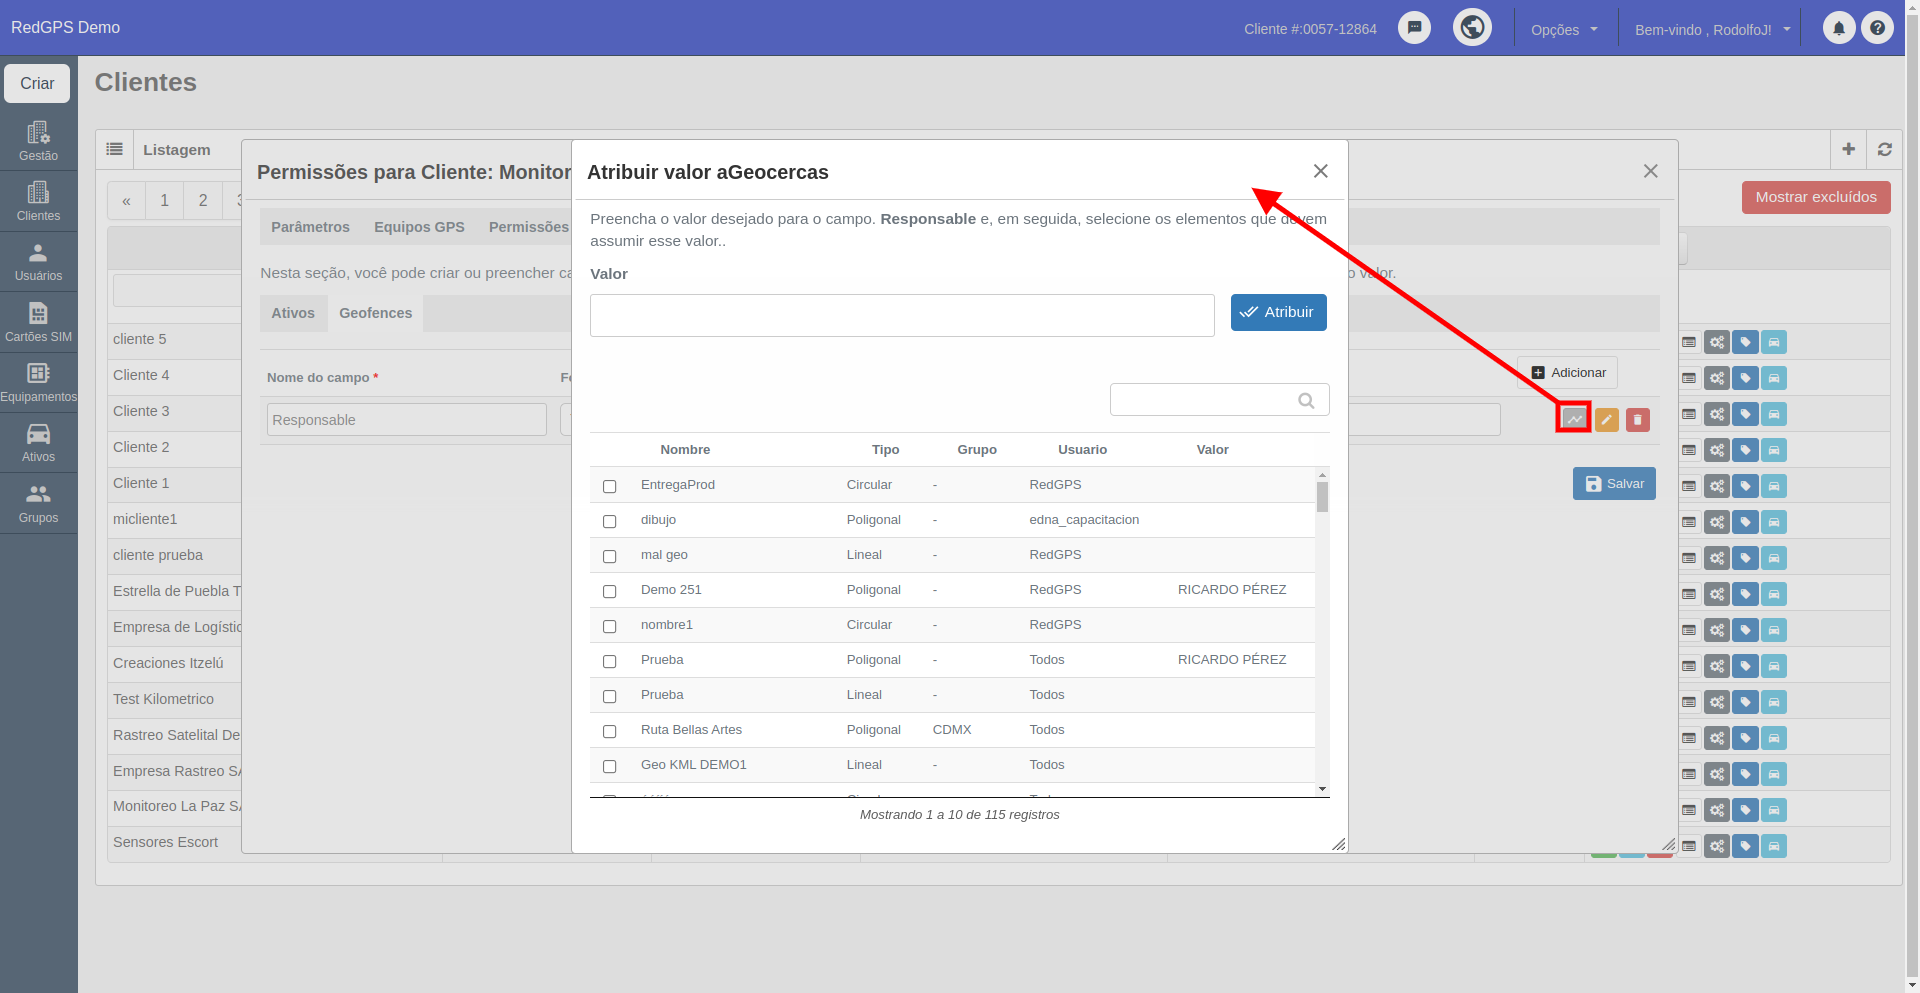Click the Criar button
1920x993 pixels.
[x=37, y=83]
